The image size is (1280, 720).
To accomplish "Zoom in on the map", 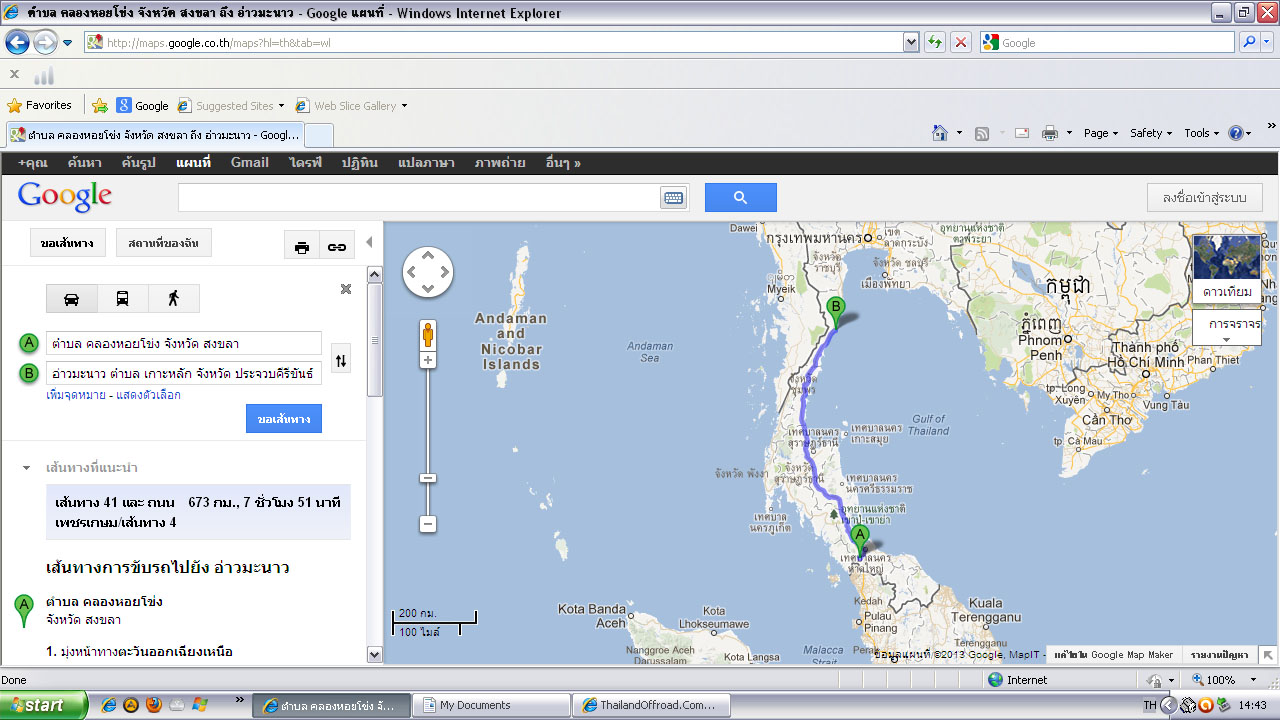I will [428, 360].
